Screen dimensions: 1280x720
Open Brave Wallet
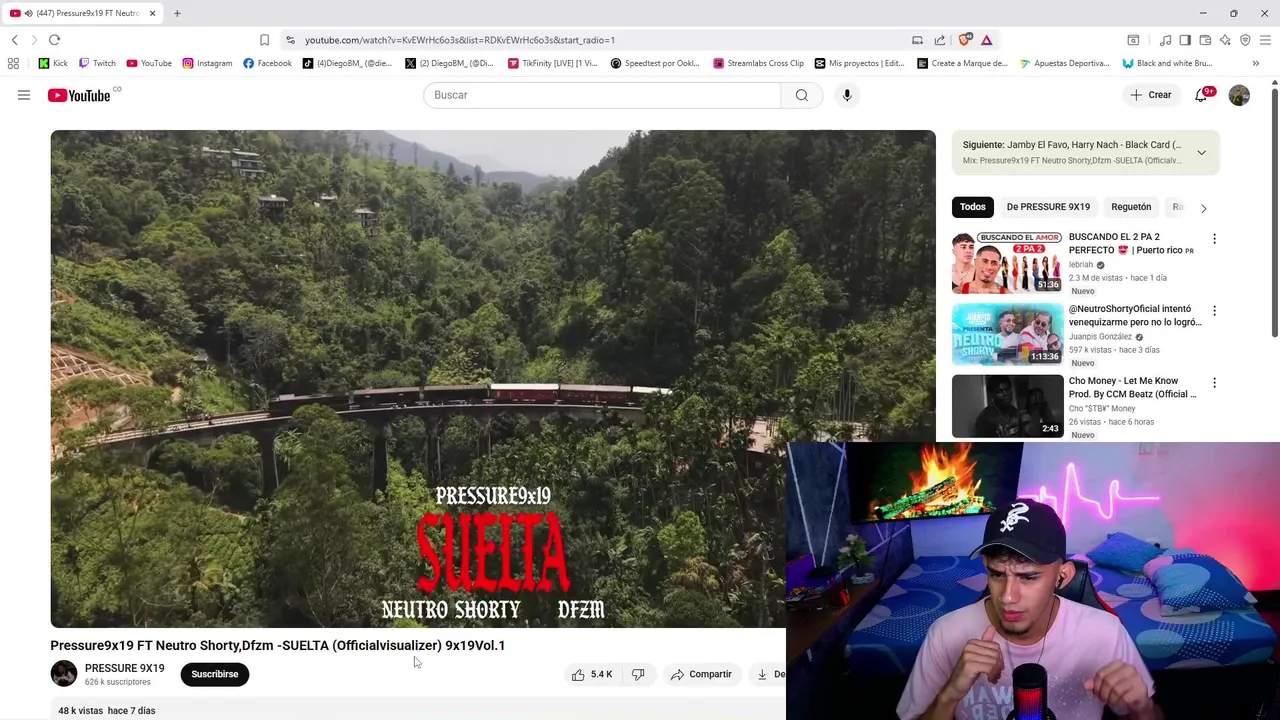[x=1205, y=40]
